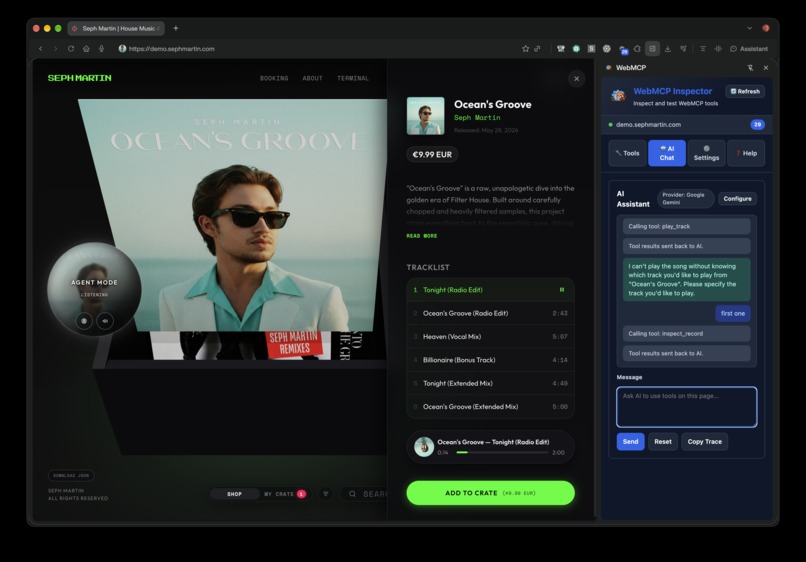The width and height of the screenshot is (806, 562).
Task: Click the €9.99 EUR price tag
Action: (x=432, y=155)
